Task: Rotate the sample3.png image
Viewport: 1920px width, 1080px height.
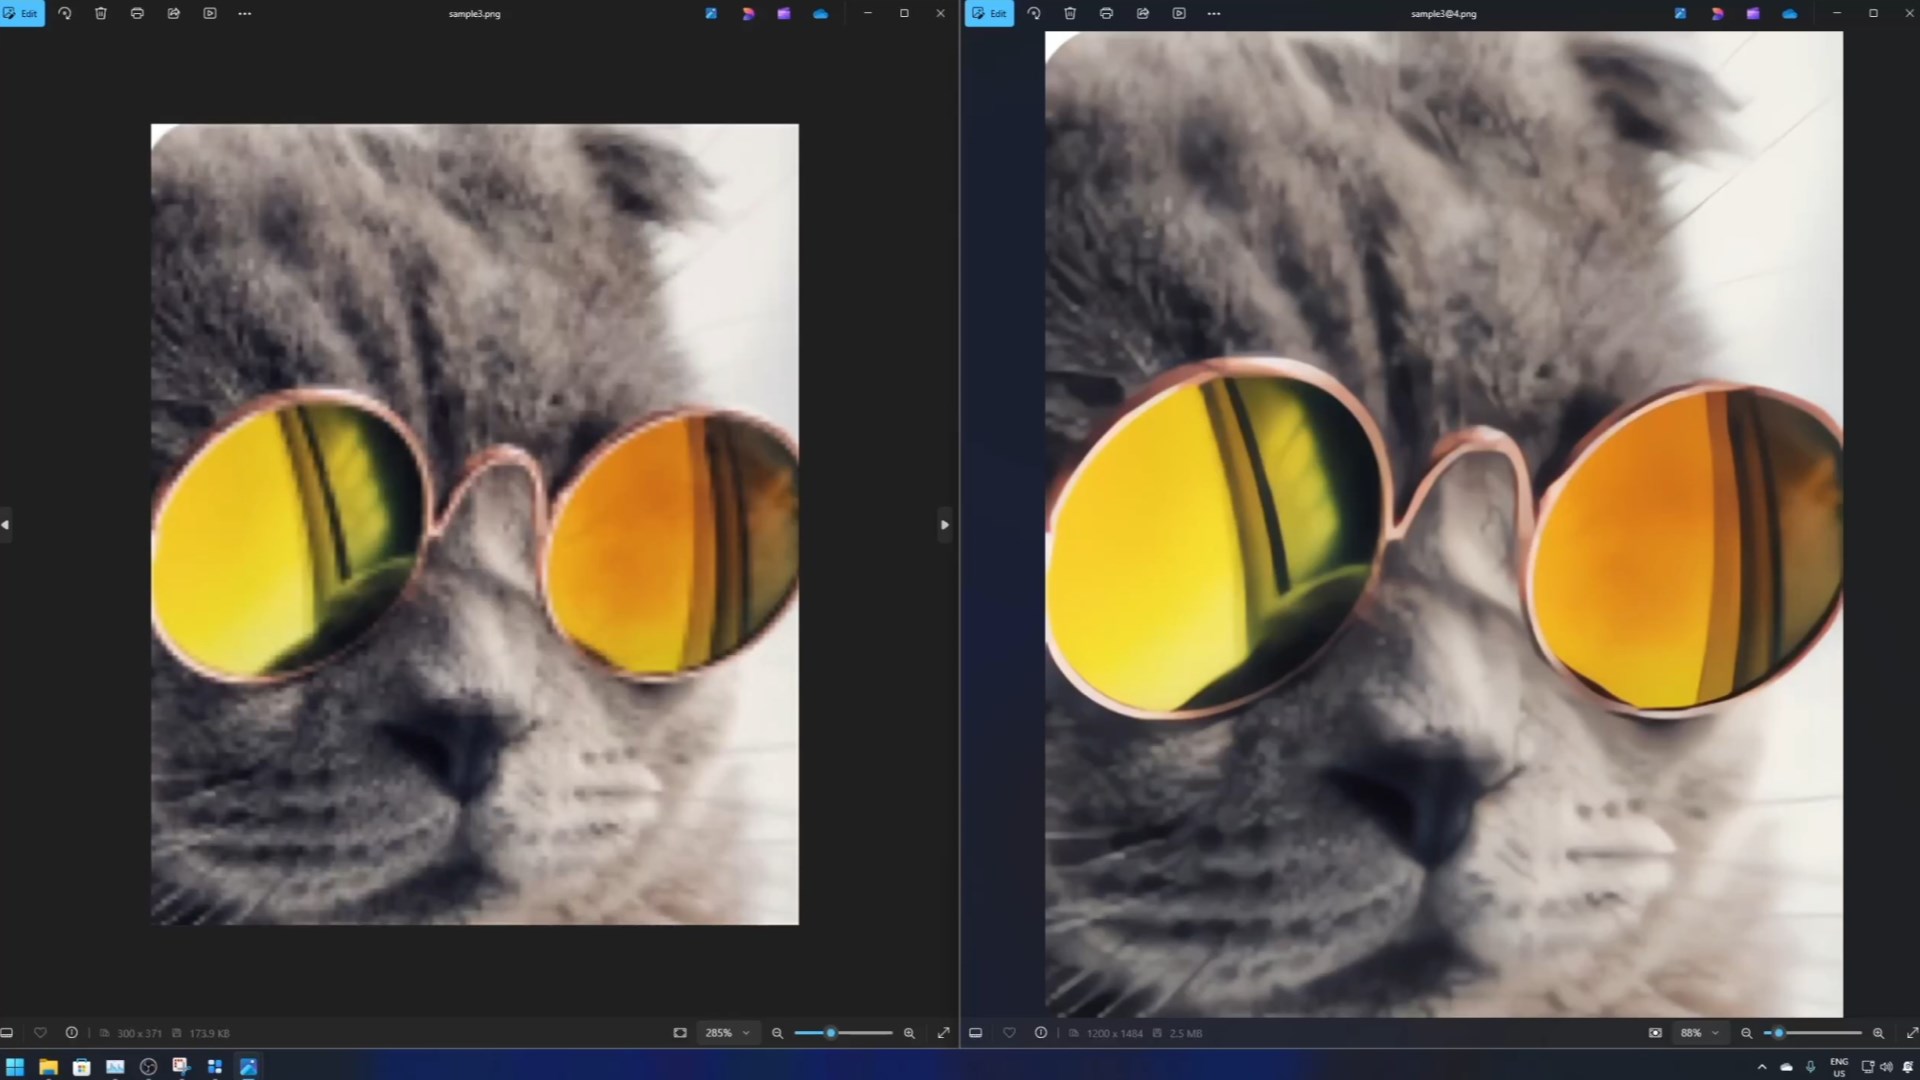Action: coord(65,14)
